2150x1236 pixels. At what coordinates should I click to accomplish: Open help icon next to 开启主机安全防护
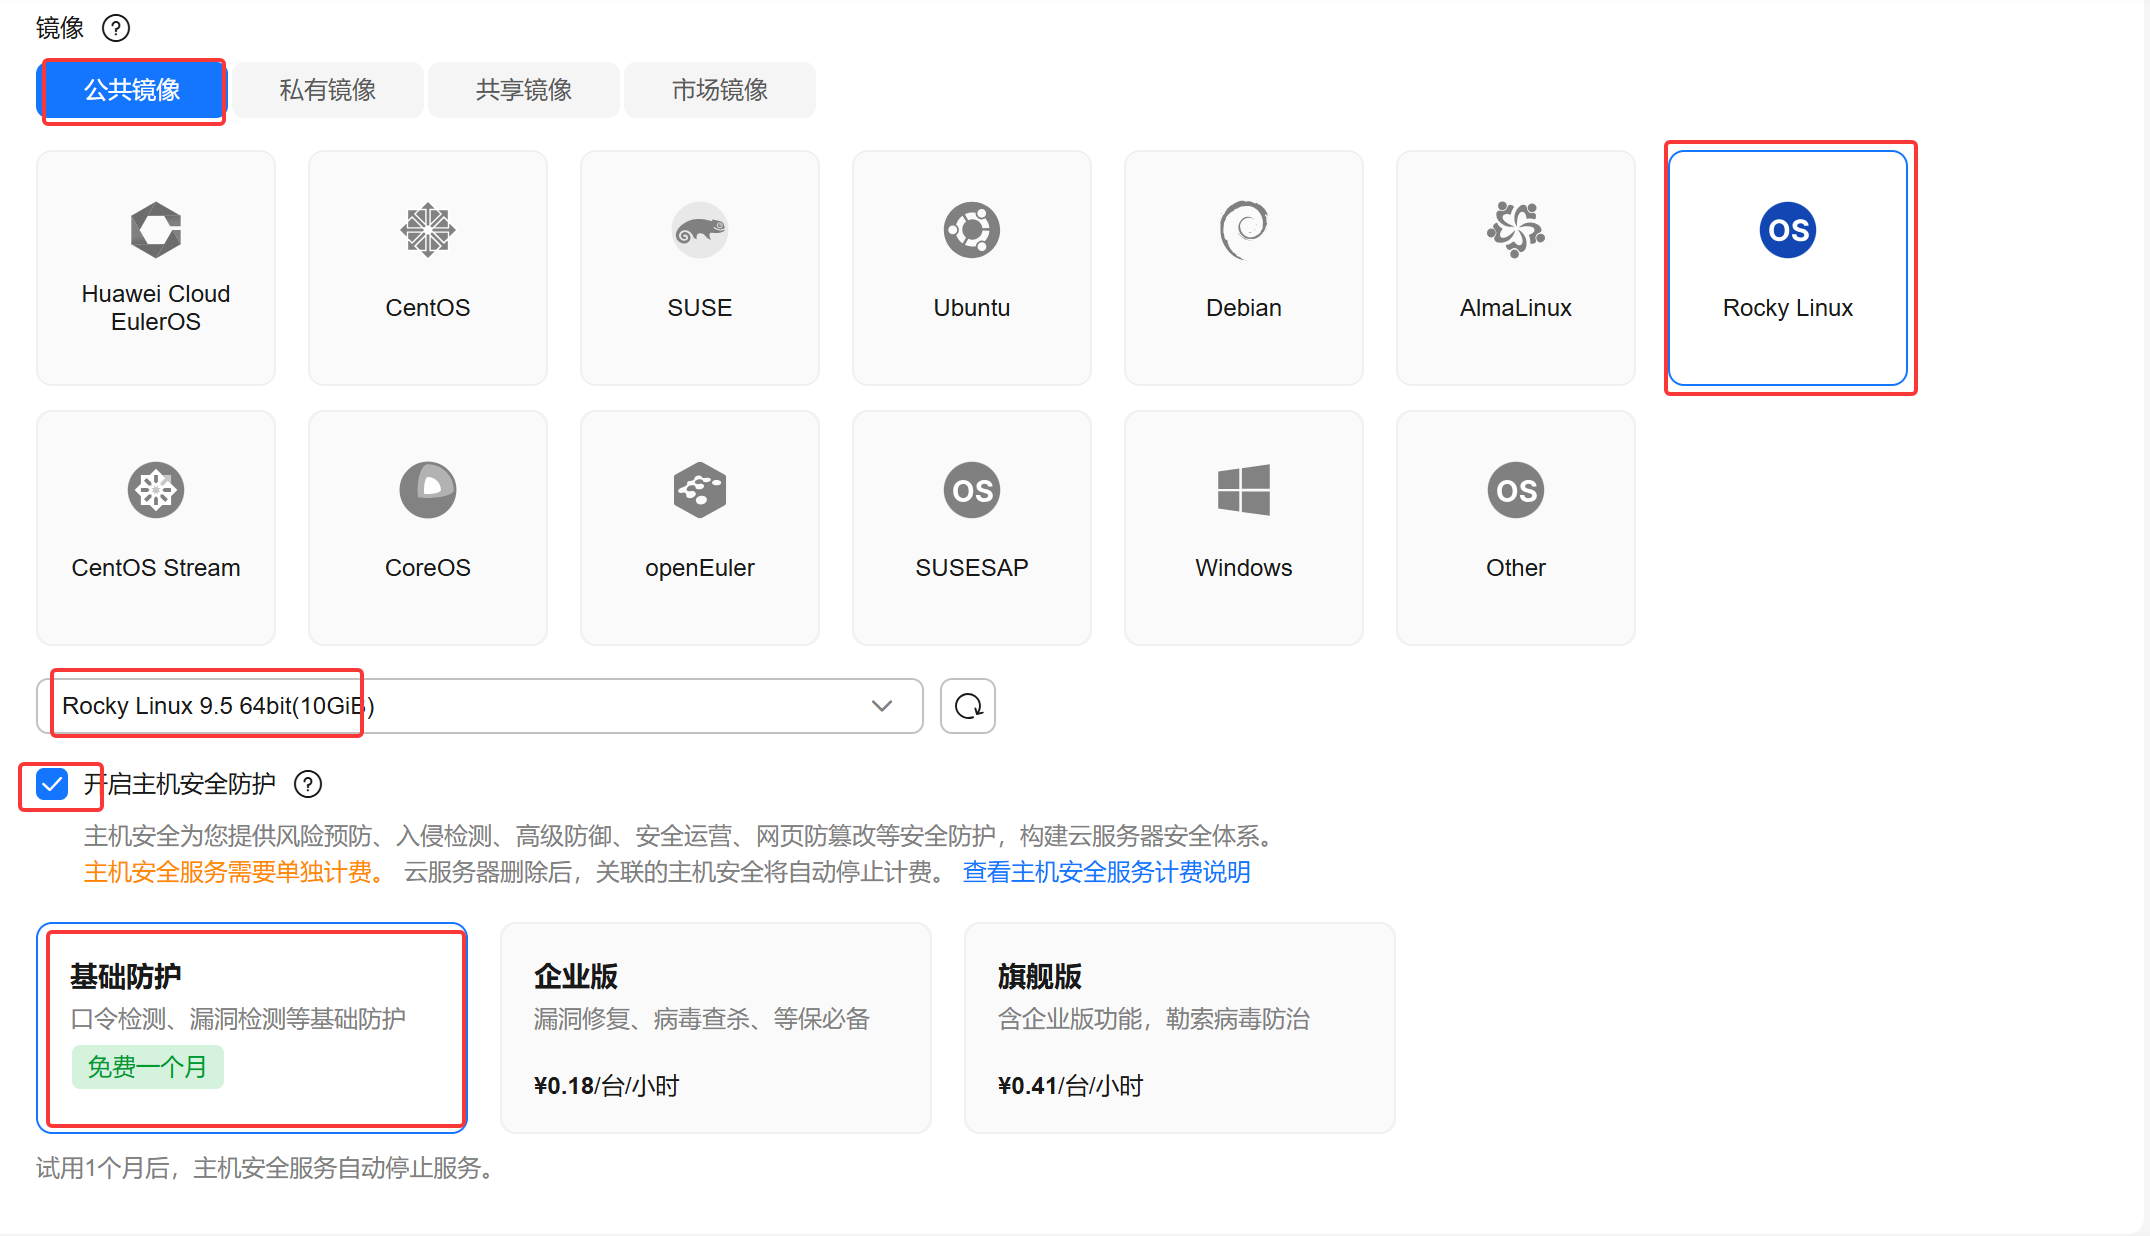tap(308, 784)
